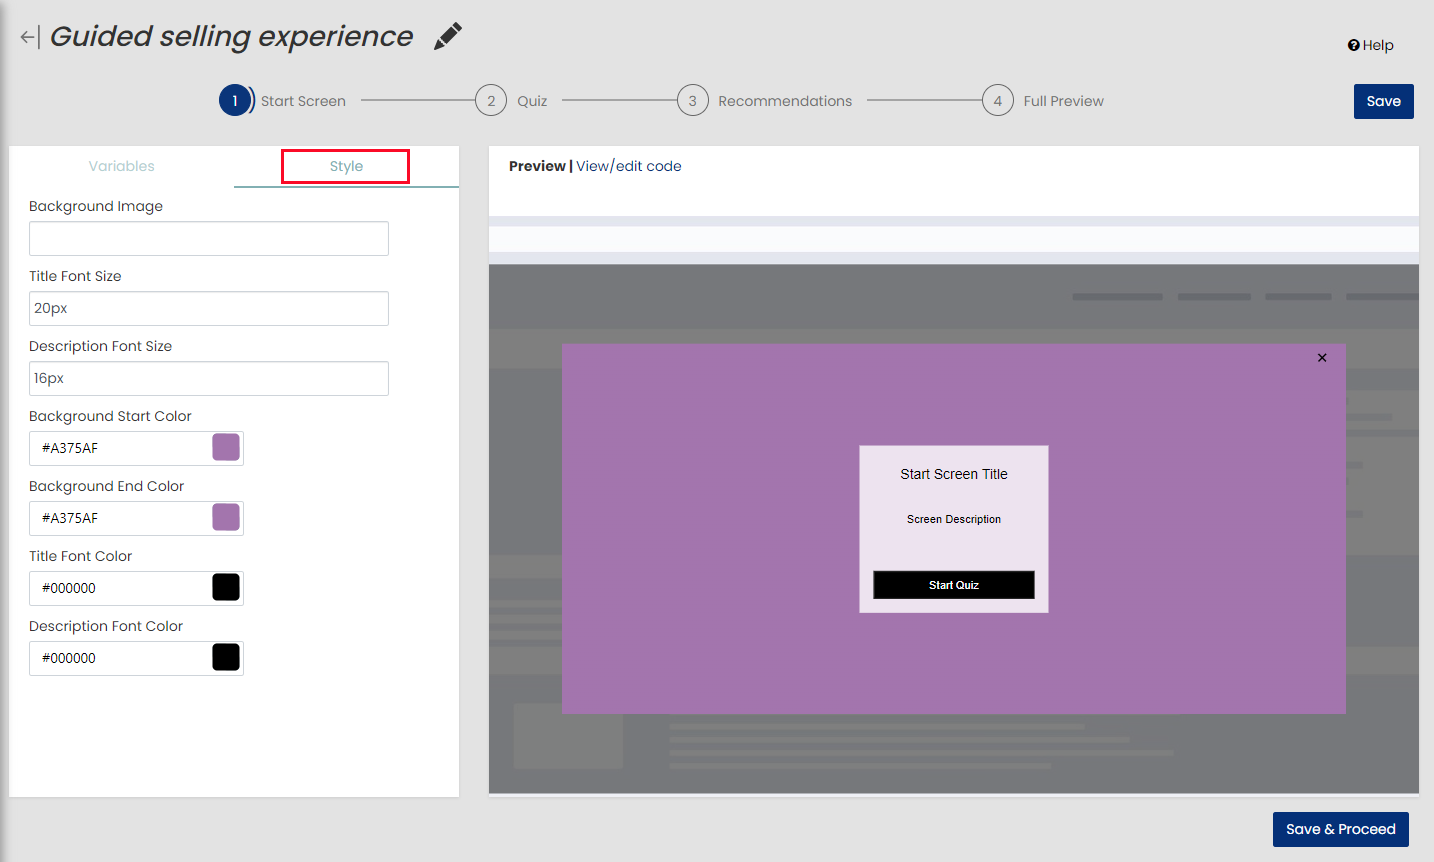The image size is (1434, 862).
Task: Click the Background Image input field
Action: pyautogui.click(x=209, y=238)
